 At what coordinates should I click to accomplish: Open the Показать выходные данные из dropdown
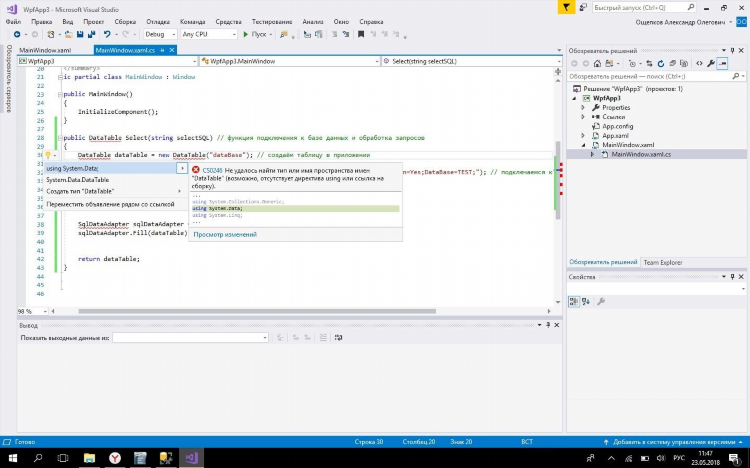pyautogui.click(x=190, y=337)
